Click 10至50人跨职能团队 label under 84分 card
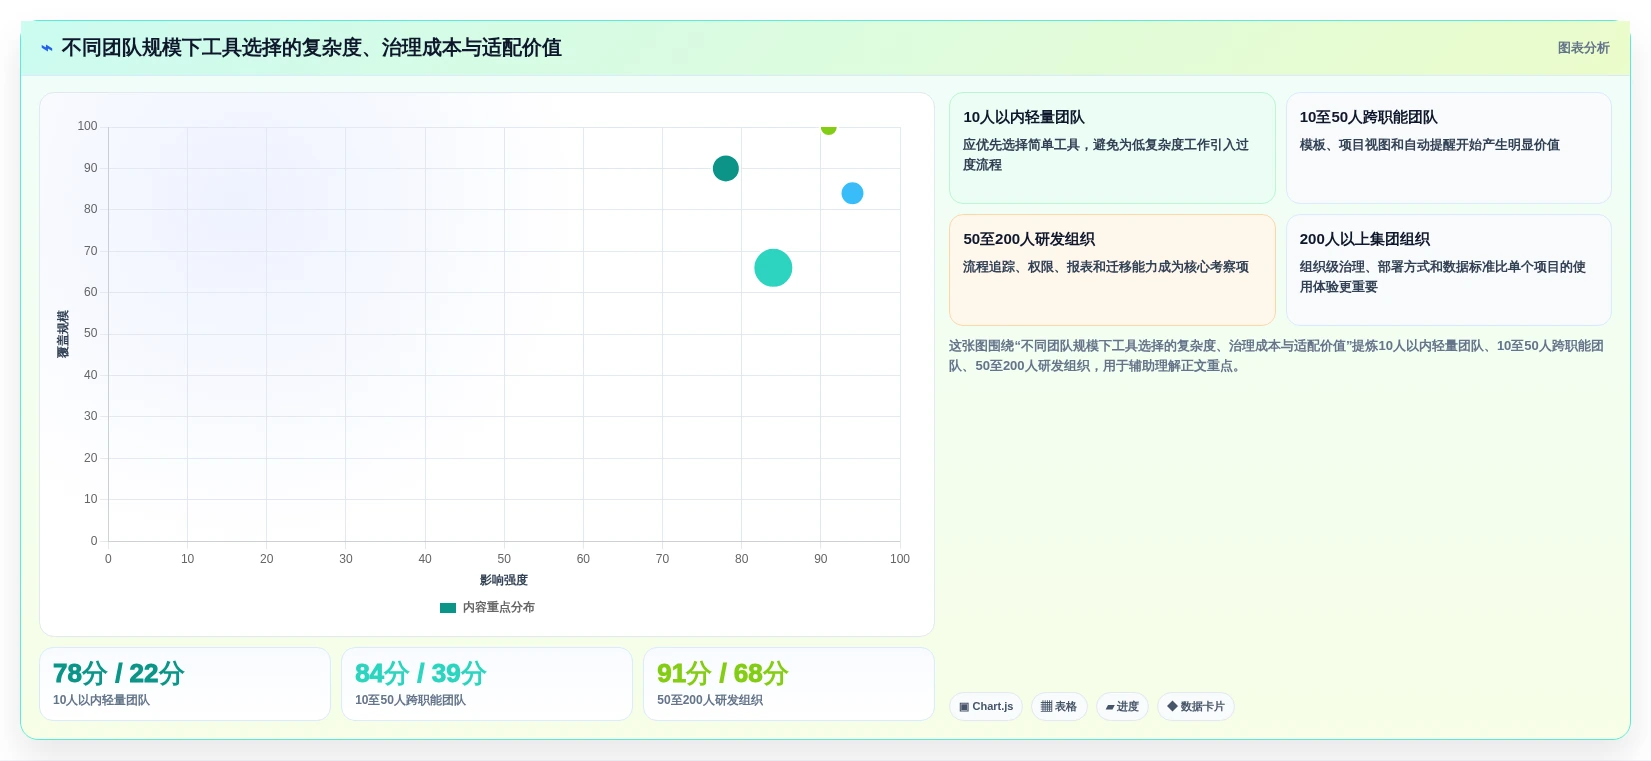This screenshot has width=1651, height=761. click(410, 700)
